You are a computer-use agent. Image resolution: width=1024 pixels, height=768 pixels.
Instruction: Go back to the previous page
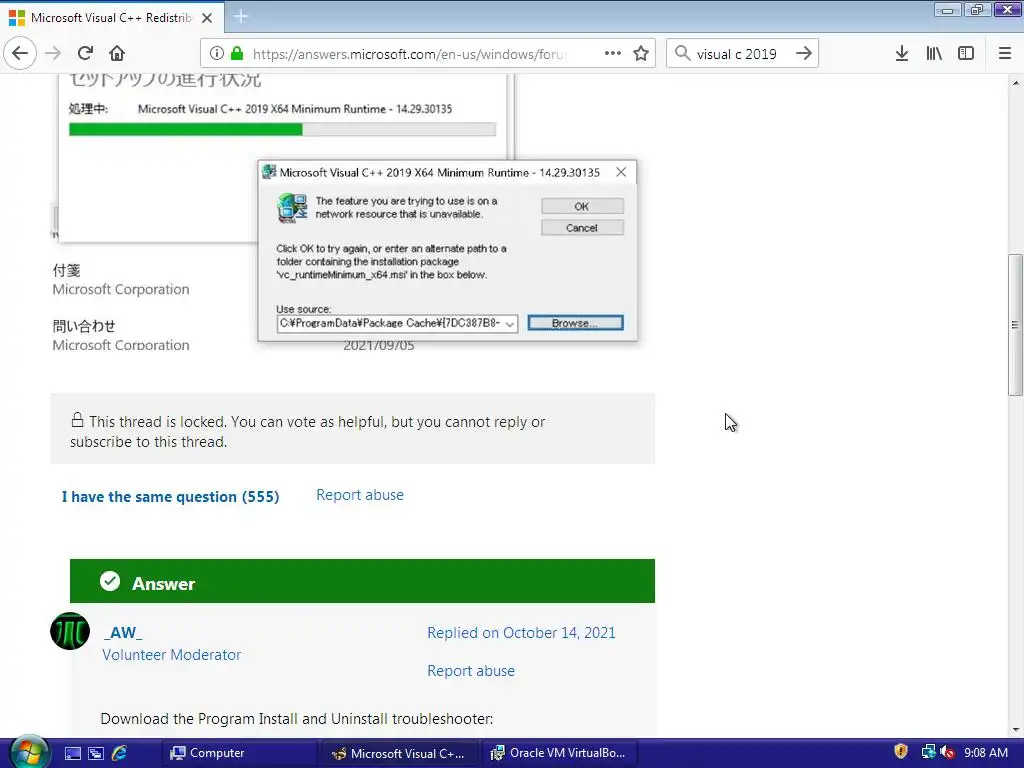20,54
